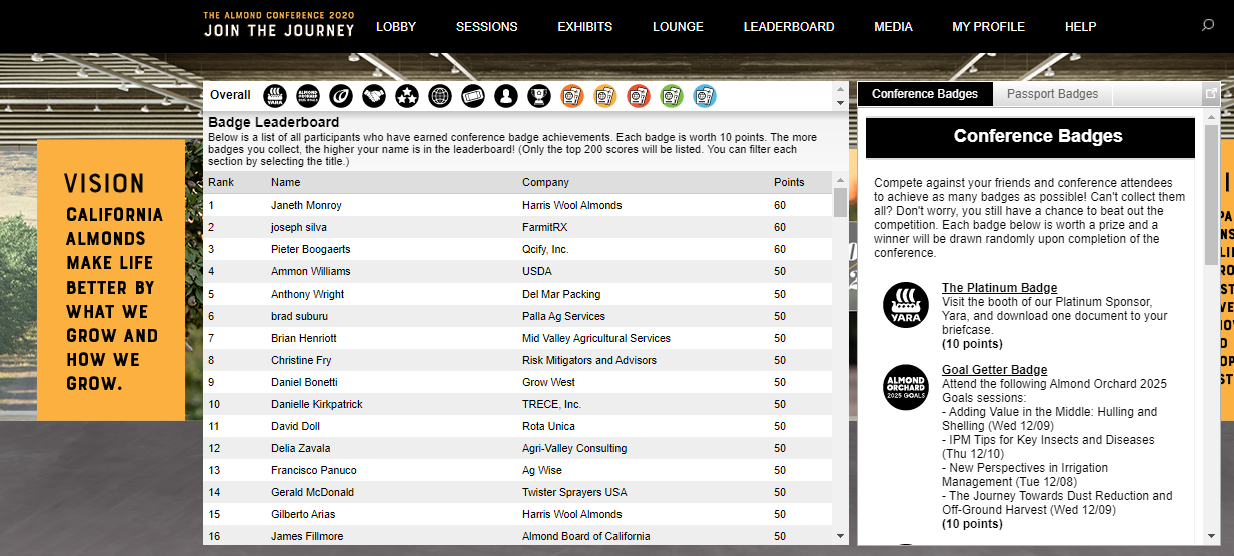Open the Help menu item
Image resolution: width=1234 pixels, height=556 pixels.
click(1081, 27)
